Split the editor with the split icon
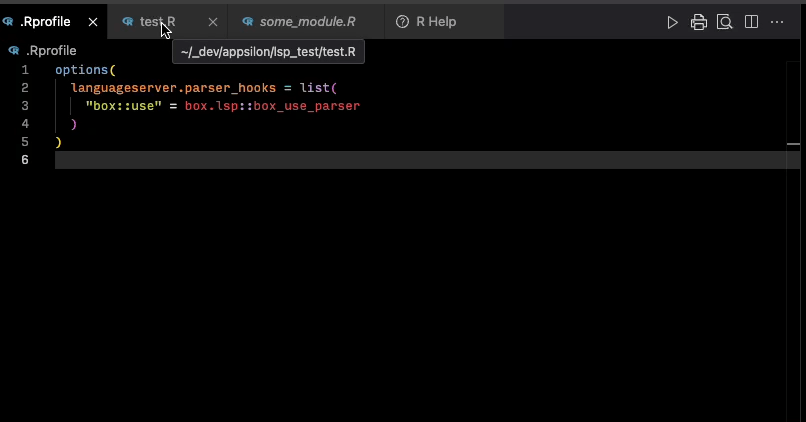 click(751, 22)
